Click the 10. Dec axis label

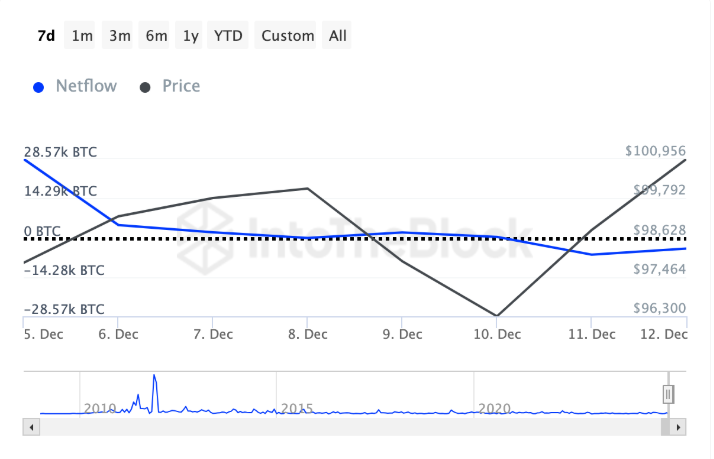(x=497, y=334)
